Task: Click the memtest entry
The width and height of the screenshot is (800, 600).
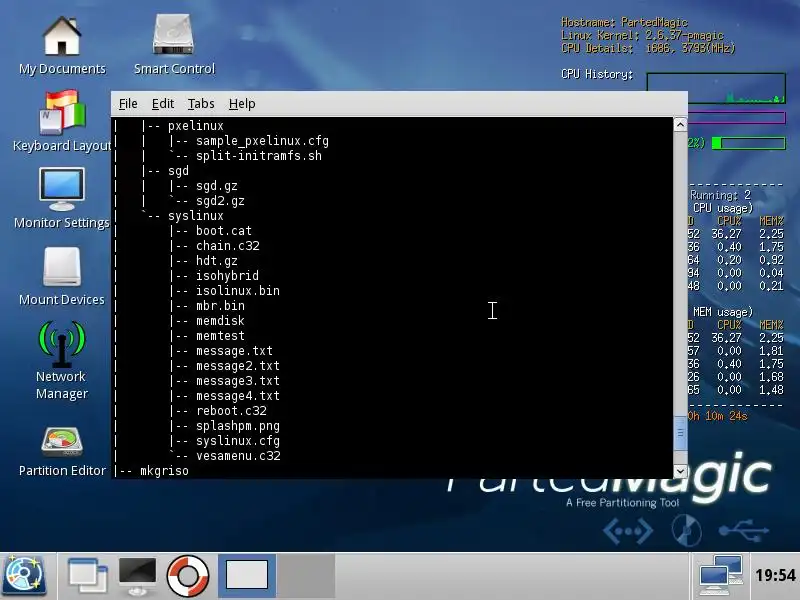Action: [220, 336]
